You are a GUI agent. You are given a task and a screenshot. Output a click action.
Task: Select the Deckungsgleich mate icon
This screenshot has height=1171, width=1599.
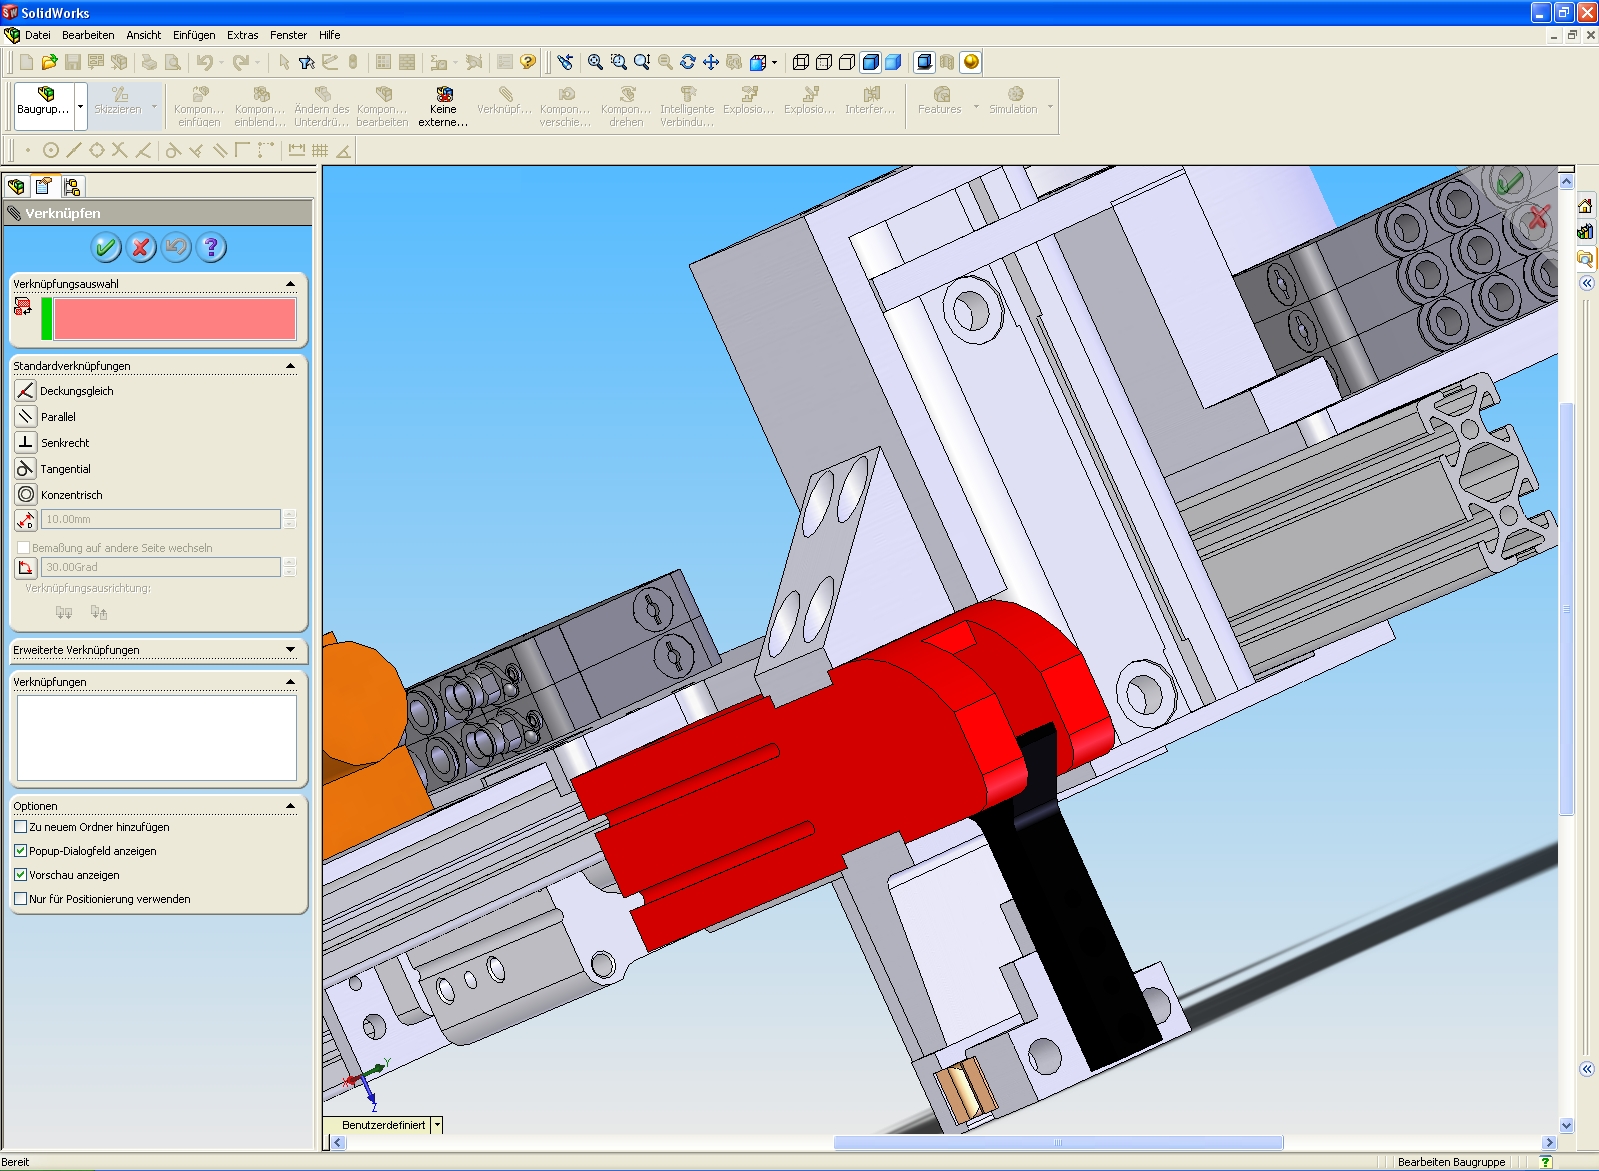pos(26,391)
